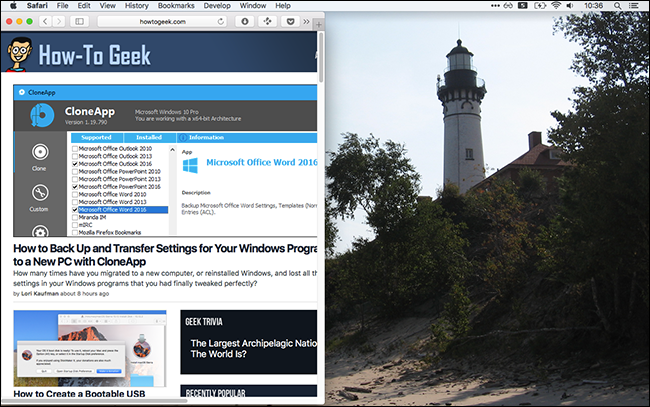Viewport: 650px width, 407px height.
Task: Open the CloneApp article screenshot image
Action: pos(165,160)
